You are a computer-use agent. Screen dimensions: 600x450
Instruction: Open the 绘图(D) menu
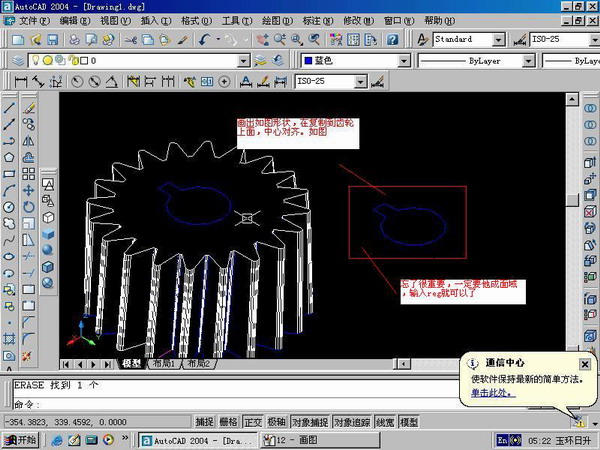(x=277, y=20)
